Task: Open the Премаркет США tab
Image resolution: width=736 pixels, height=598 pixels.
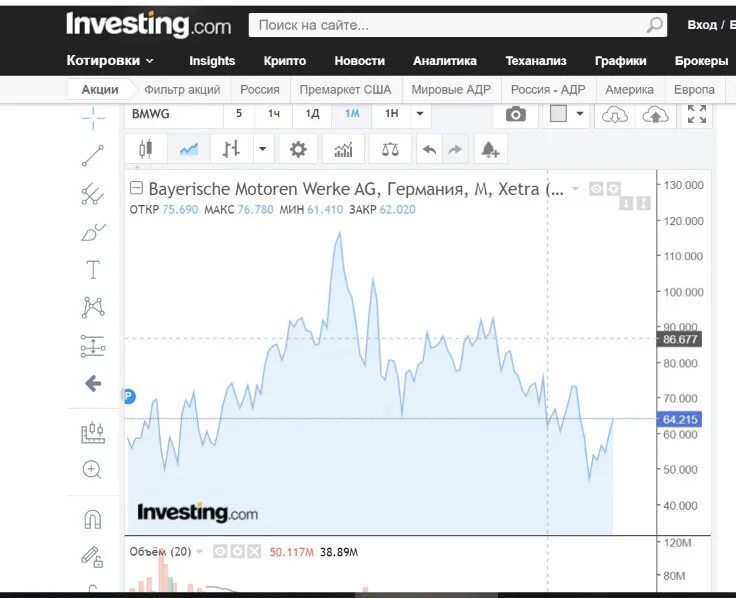Action: 345,89
